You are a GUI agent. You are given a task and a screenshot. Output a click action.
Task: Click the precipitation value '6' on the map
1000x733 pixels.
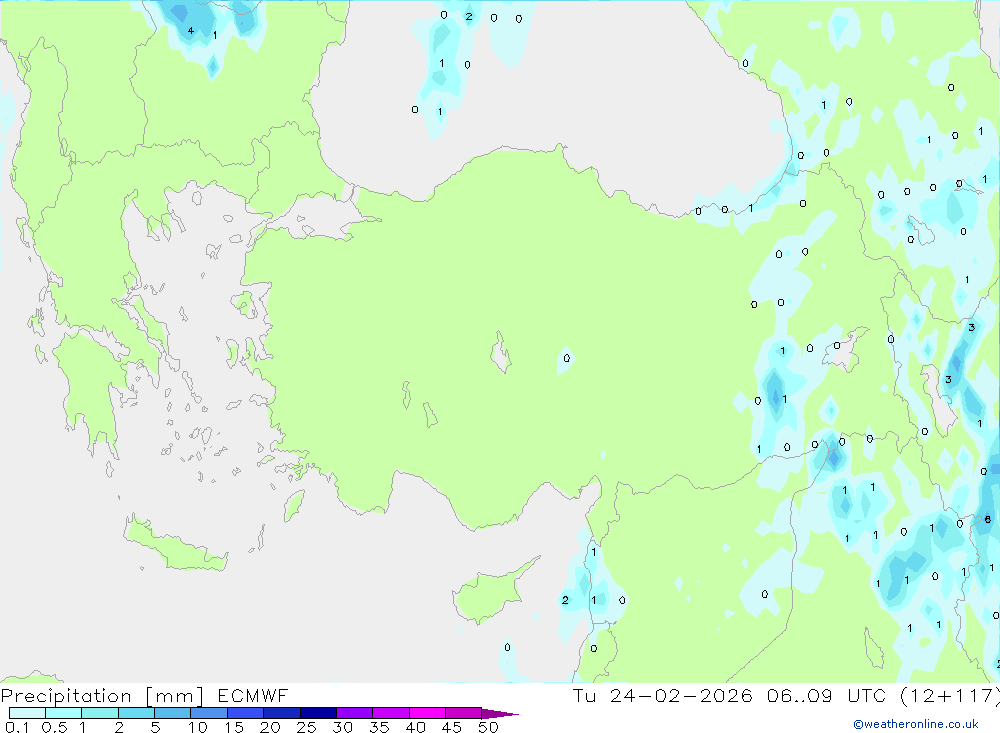(987, 519)
